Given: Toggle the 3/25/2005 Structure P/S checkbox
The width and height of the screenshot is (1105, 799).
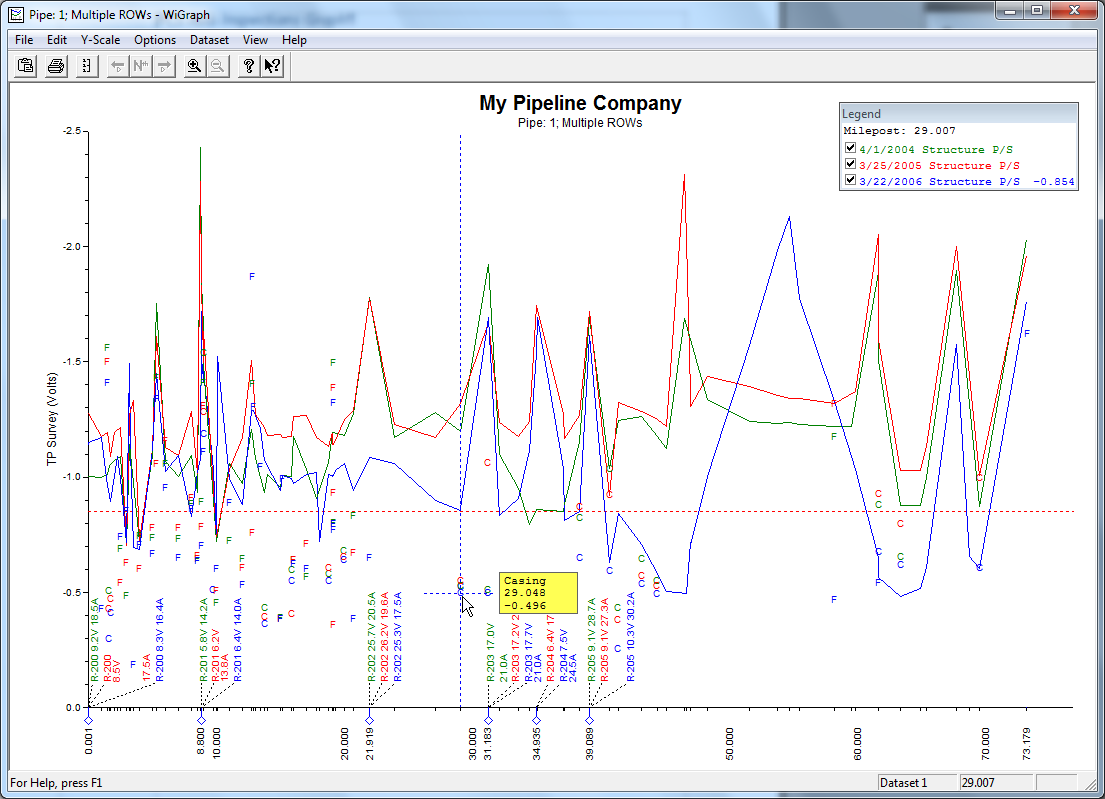Looking at the screenshot, I should 851,164.
